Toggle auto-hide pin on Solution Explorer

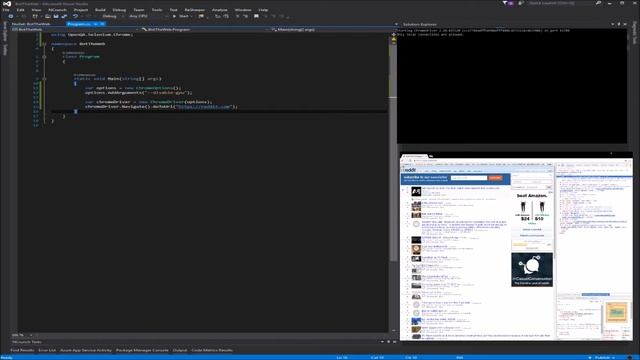click(x=619, y=24)
